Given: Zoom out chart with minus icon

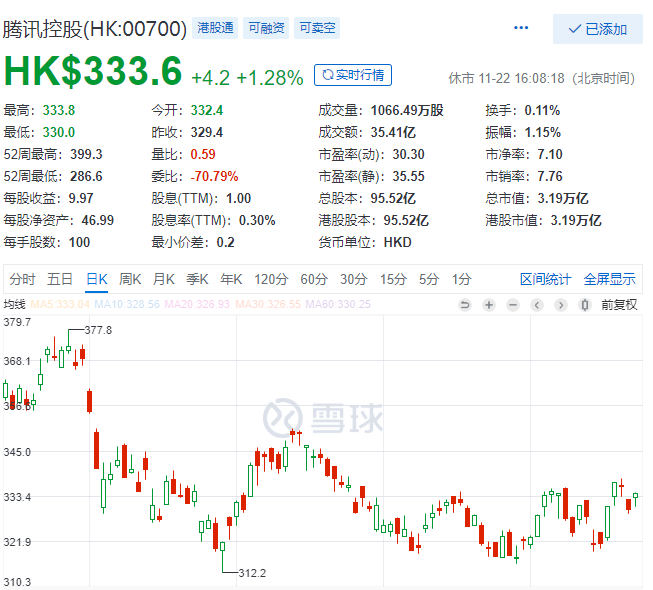Looking at the screenshot, I should (x=513, y=305).
